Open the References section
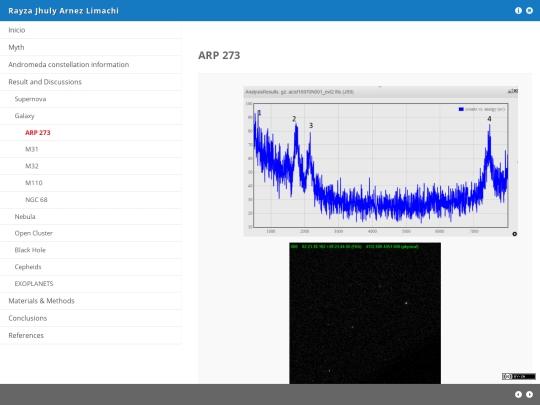Viewport: 540px width, 405px height. [91, 335]
